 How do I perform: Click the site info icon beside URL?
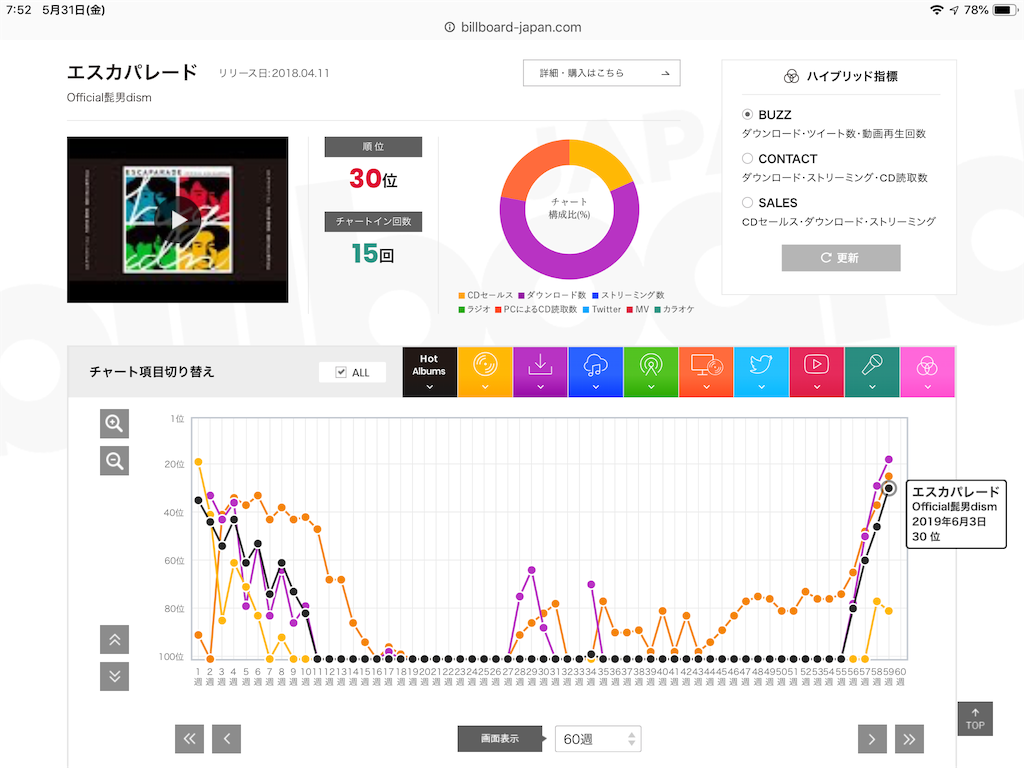coord(449,27)
